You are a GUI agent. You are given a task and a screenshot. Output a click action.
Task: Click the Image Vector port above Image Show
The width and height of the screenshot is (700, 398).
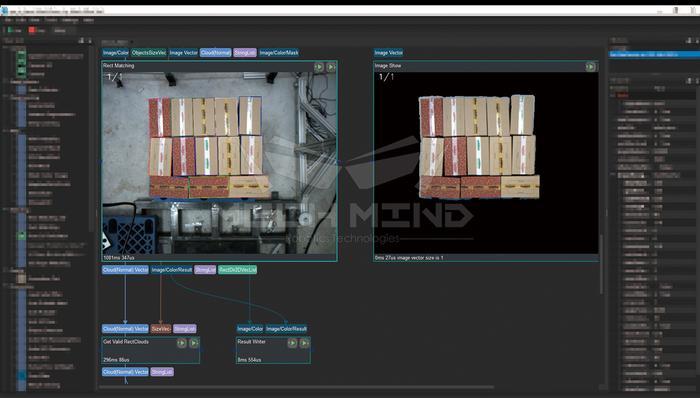[x=388, y=53]
